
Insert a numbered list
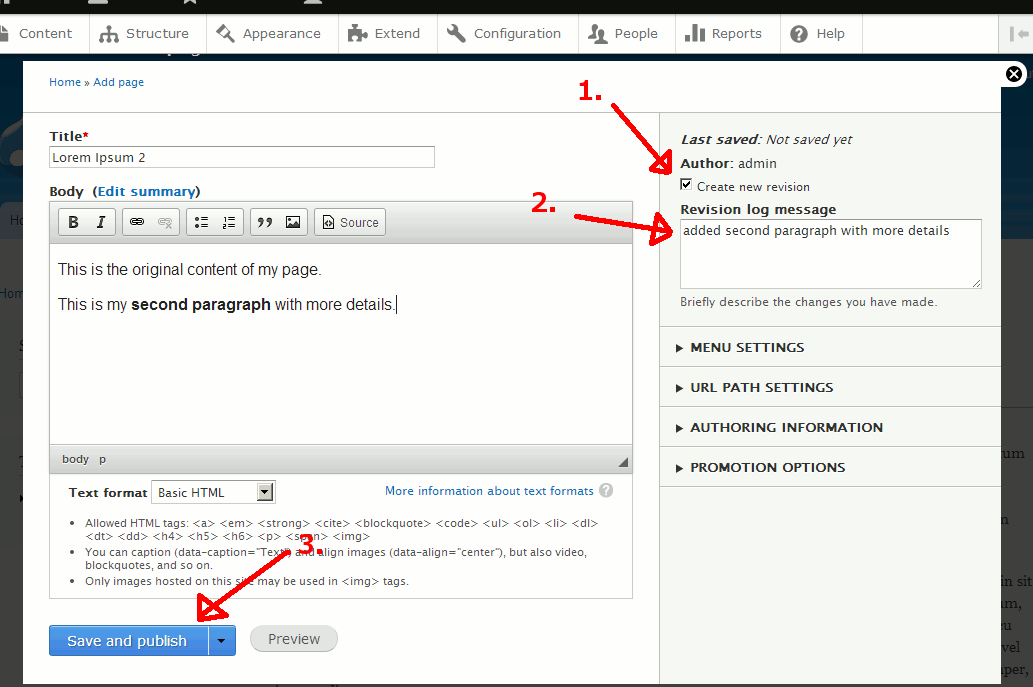(229, 223)
